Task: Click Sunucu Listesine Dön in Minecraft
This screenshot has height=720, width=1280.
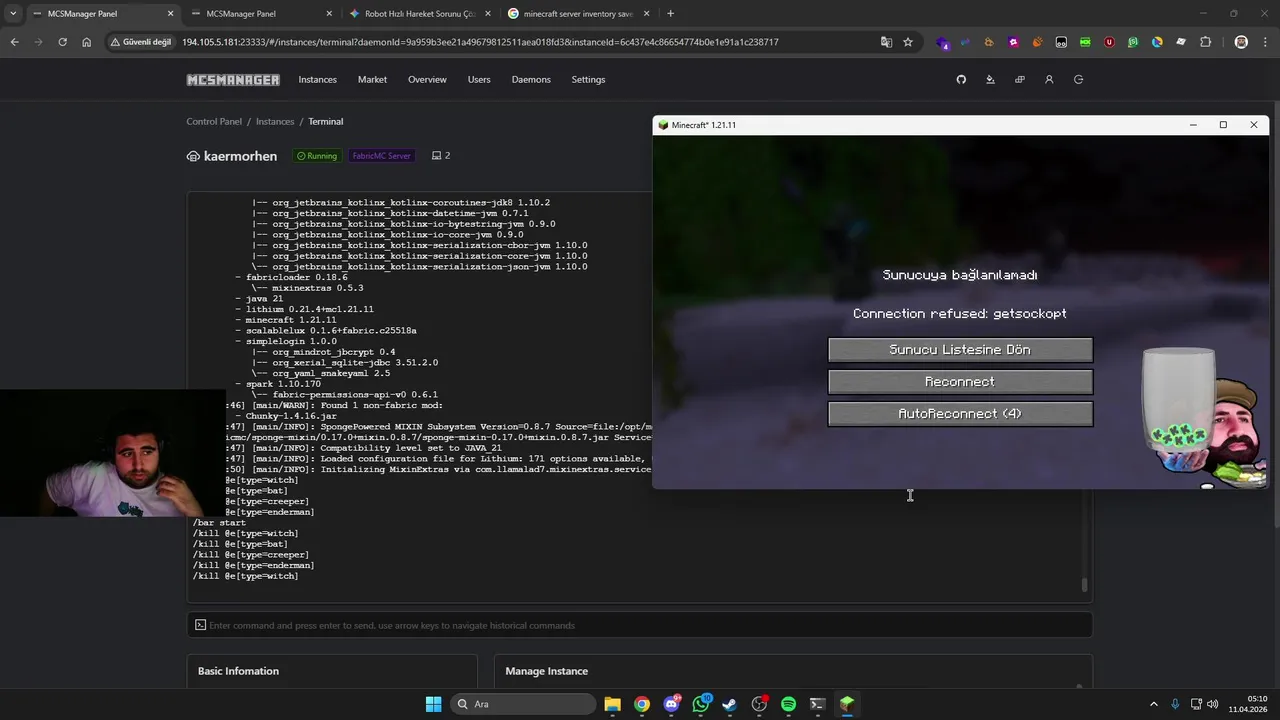Action: click(960, 350)
